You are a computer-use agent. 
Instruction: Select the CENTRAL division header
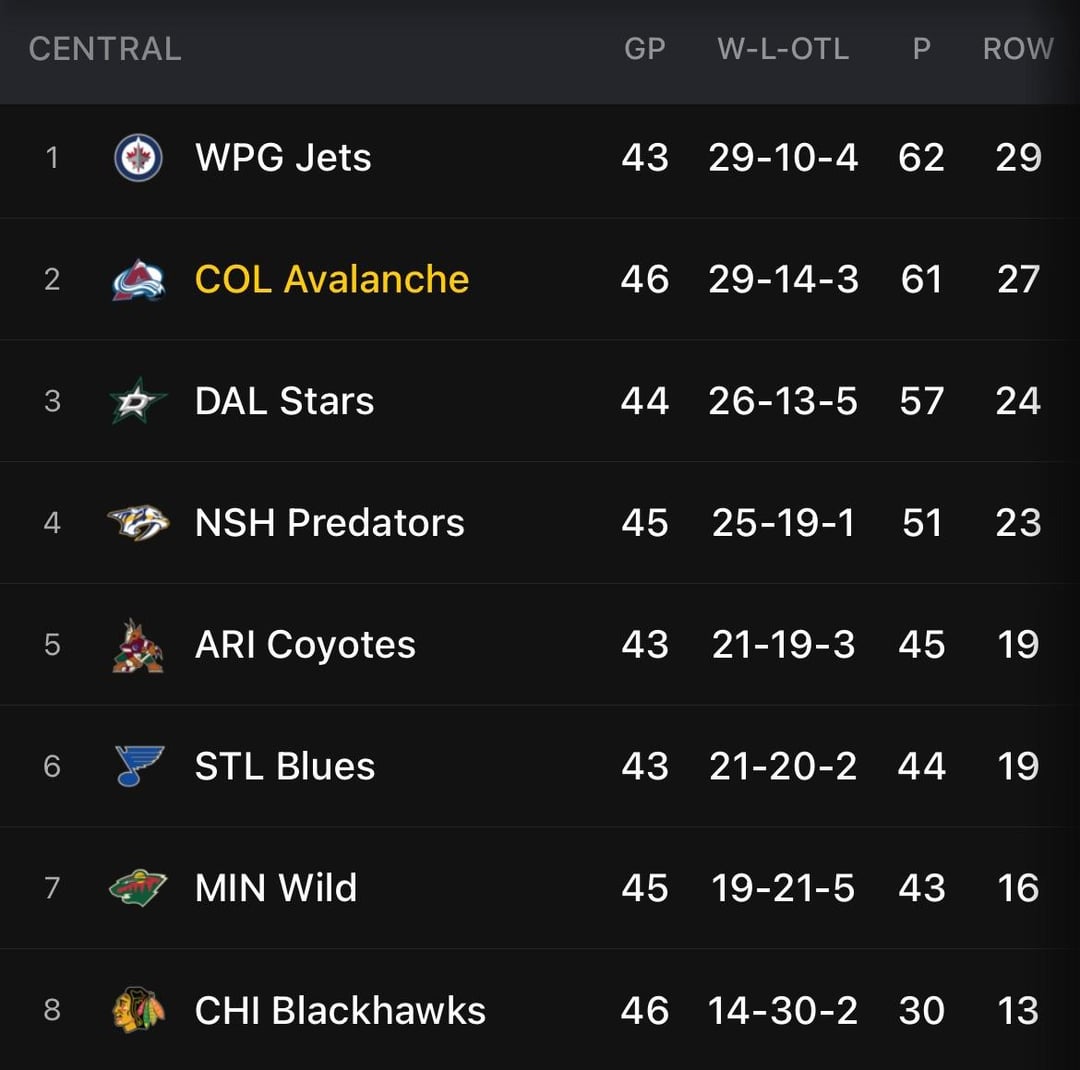pos(105,49)
